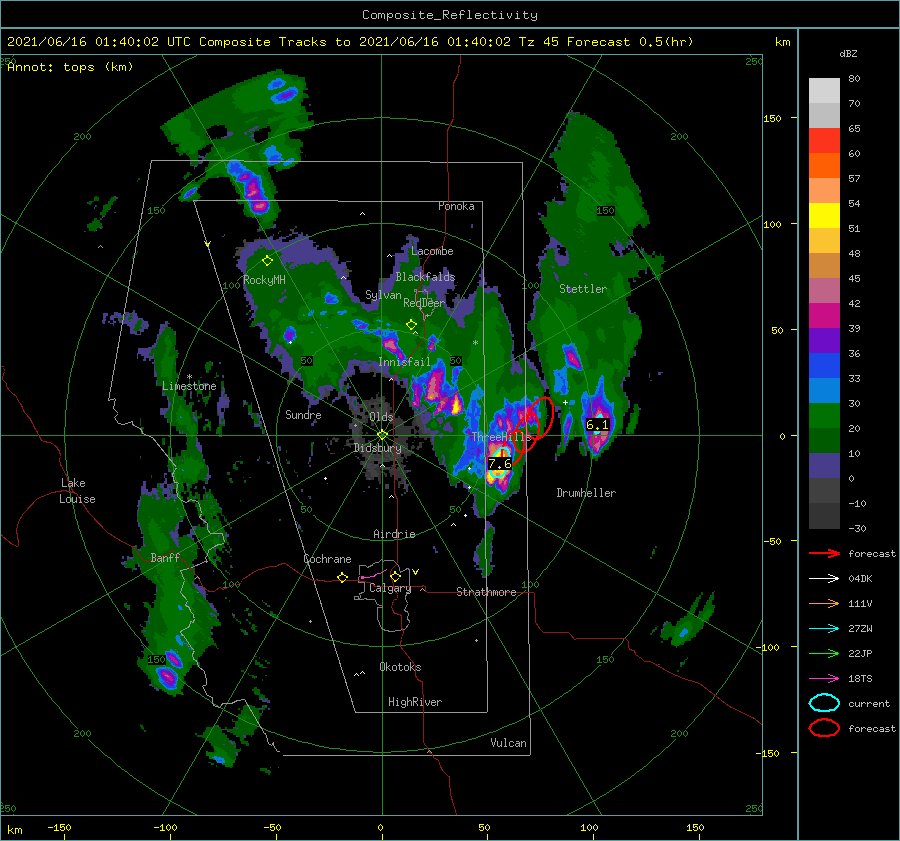900x841 pixels.
Task: Click the cyan current ellipse in the legend
Action: click(824, 703)
